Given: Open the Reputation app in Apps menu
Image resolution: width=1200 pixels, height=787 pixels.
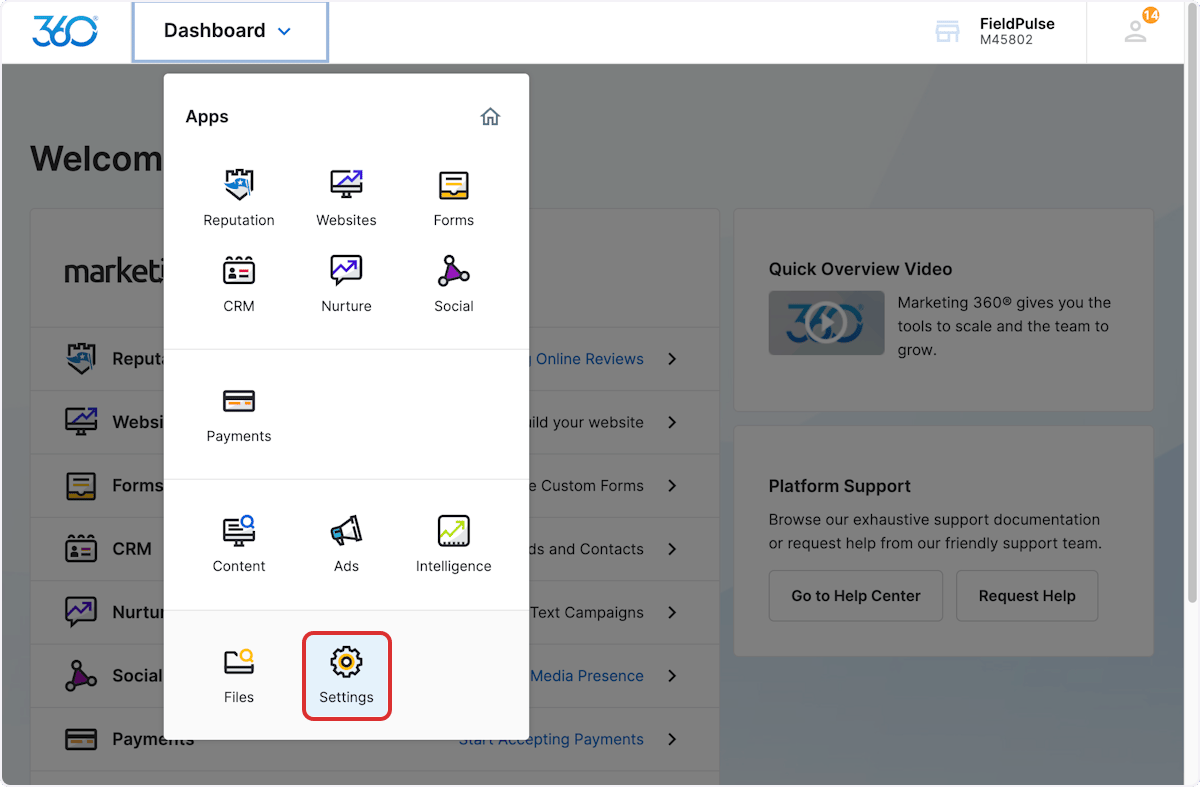Looking at the screenshot, I should click(239, 198).
